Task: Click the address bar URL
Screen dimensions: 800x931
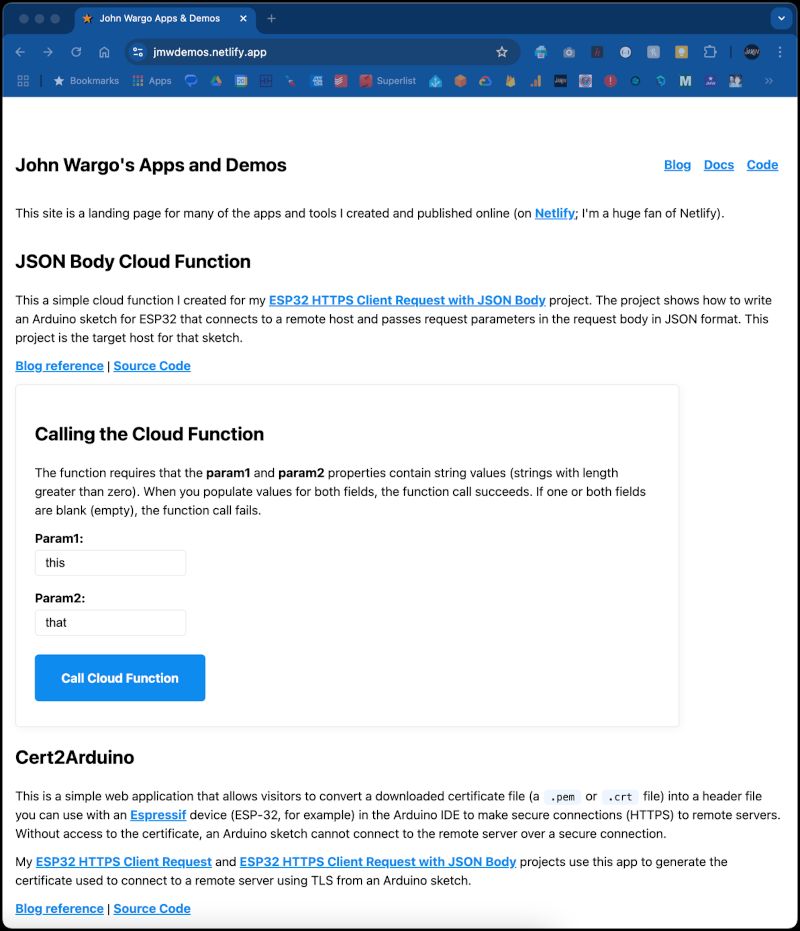Action: (210, 52)
